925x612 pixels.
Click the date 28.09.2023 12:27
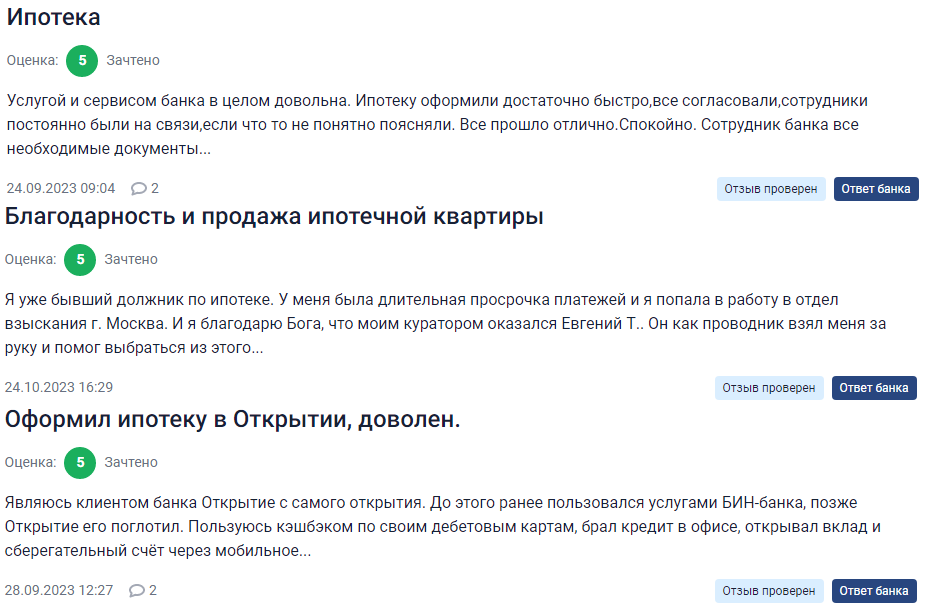(x=59, y=591)
